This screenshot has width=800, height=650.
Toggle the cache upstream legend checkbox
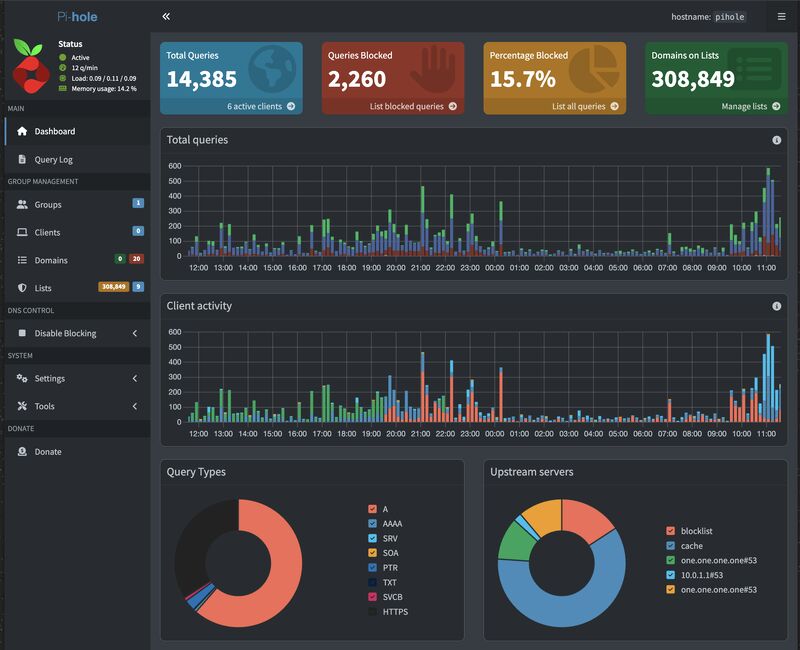point(670,545)
